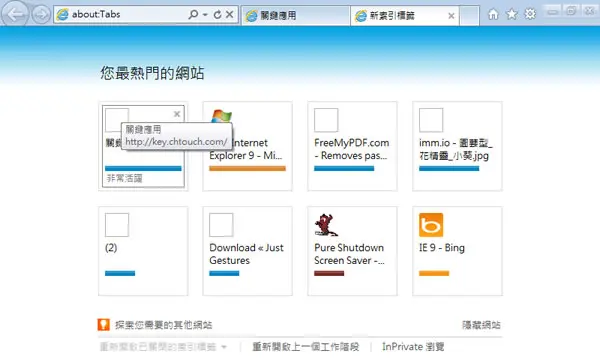
Task: Click the 隱藏網站 hide sites link
Action: [x=481, y=325]
